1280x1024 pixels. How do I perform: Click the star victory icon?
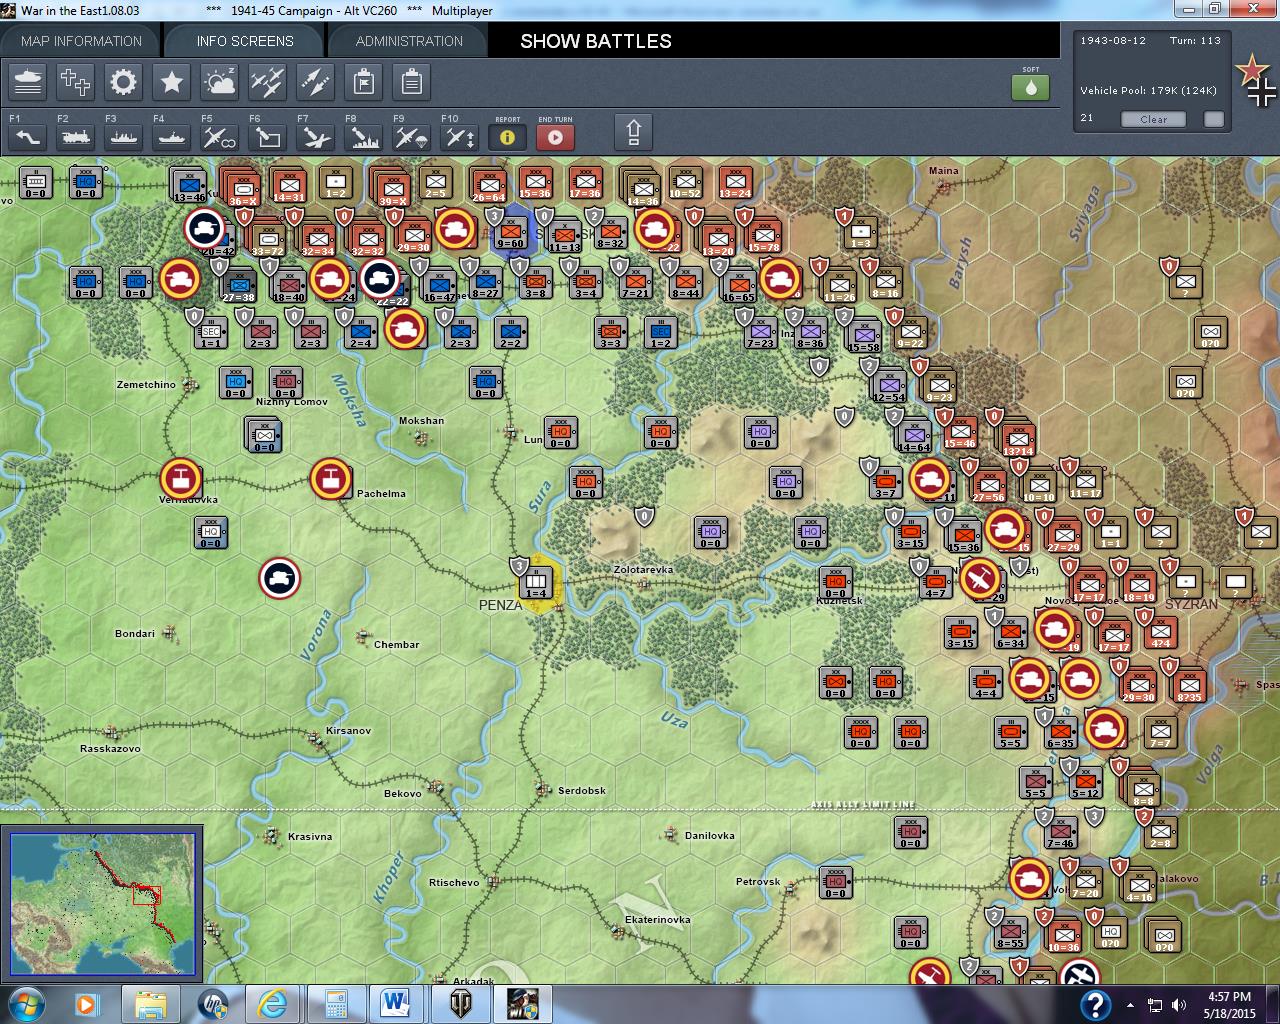point(171,82)
